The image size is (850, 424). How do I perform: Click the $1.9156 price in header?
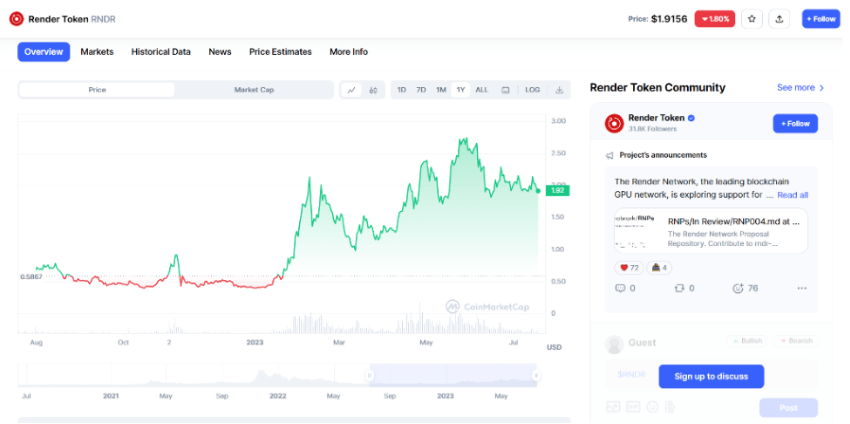[x=669, y=19]
